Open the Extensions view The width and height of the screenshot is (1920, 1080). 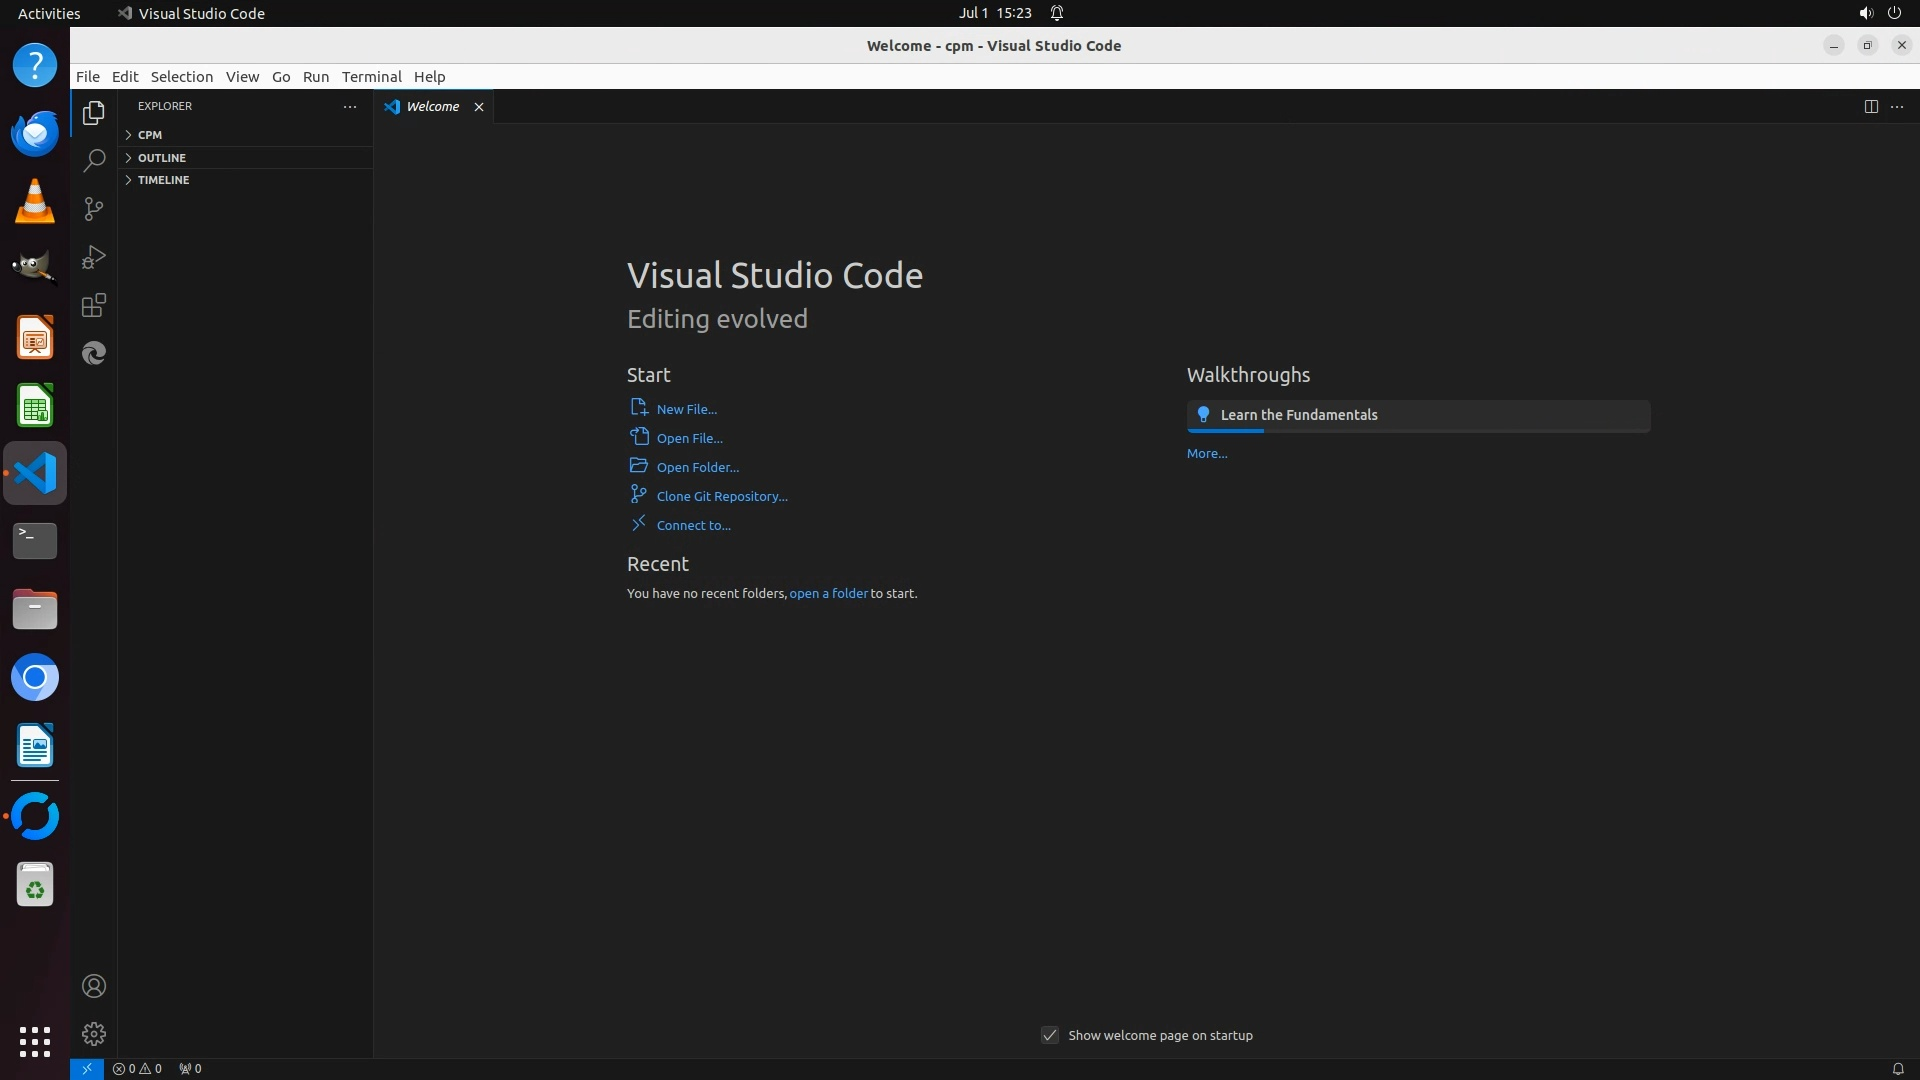[x=94, y=305]
